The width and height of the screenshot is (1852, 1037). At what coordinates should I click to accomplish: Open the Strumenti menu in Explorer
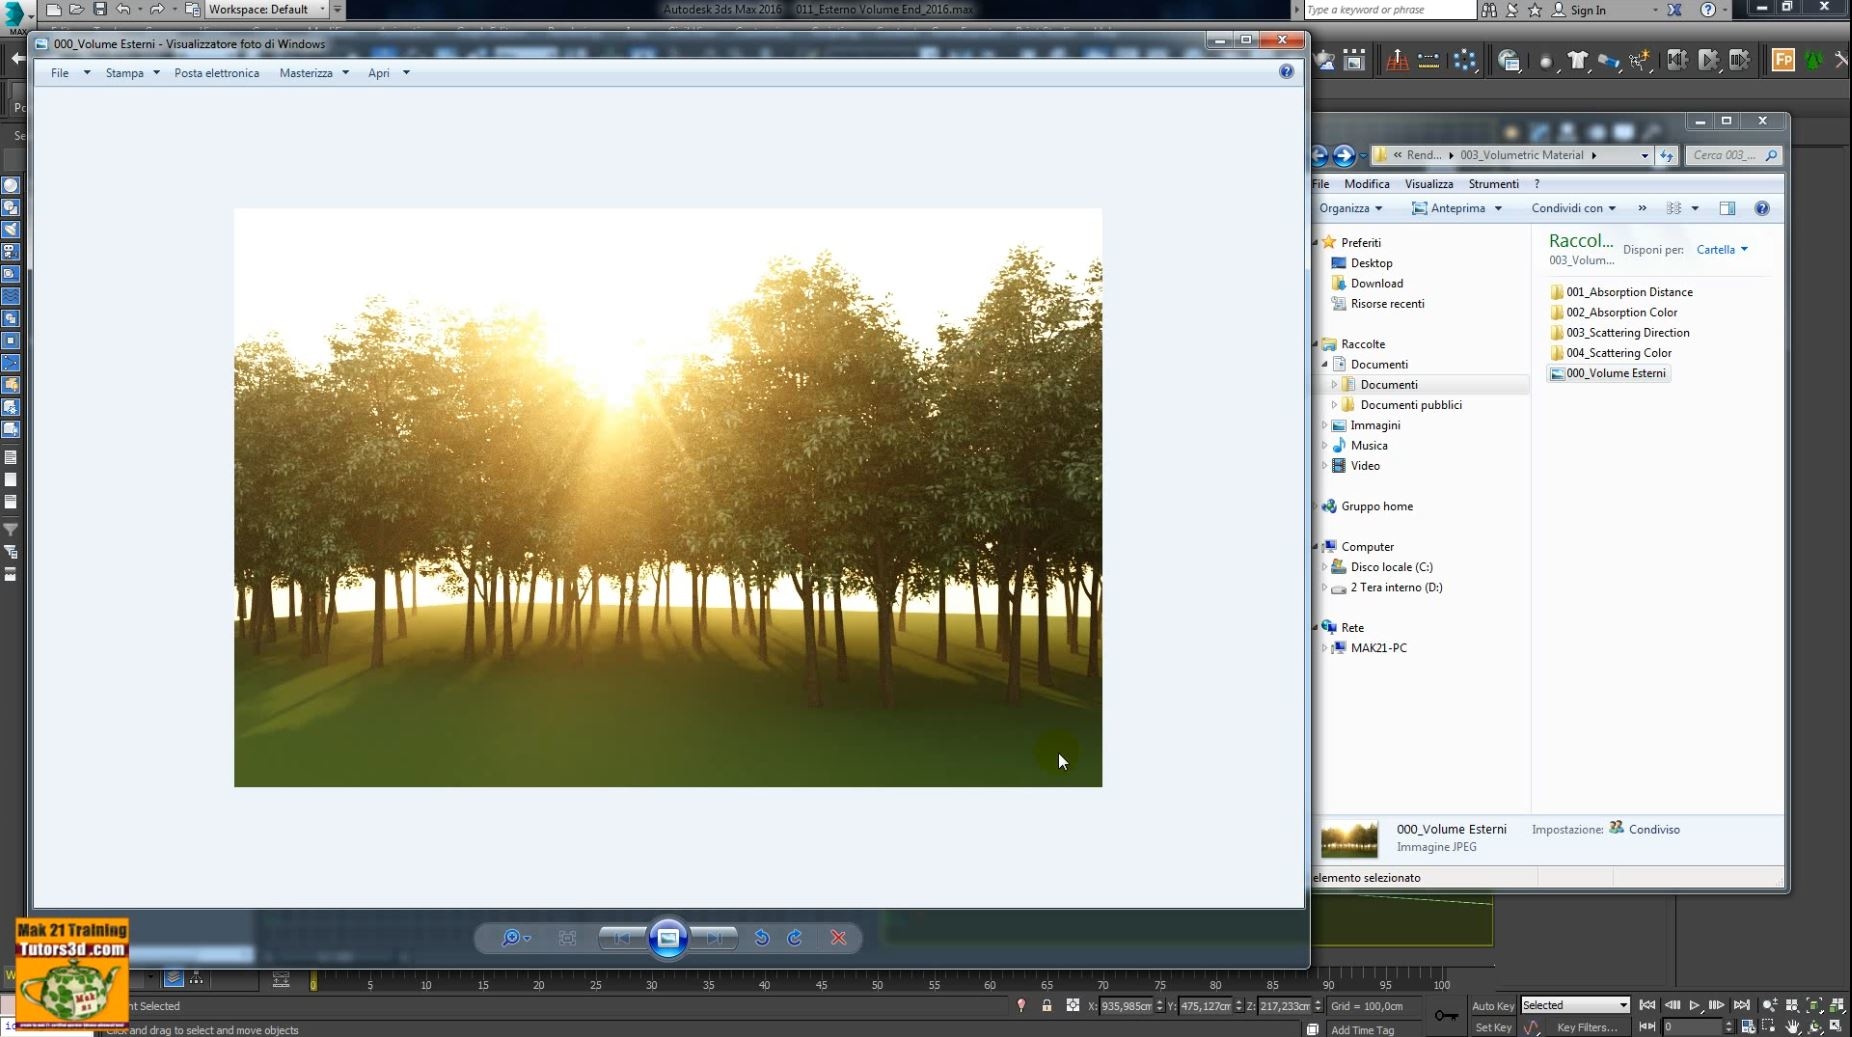click(x=1494, y=183)
